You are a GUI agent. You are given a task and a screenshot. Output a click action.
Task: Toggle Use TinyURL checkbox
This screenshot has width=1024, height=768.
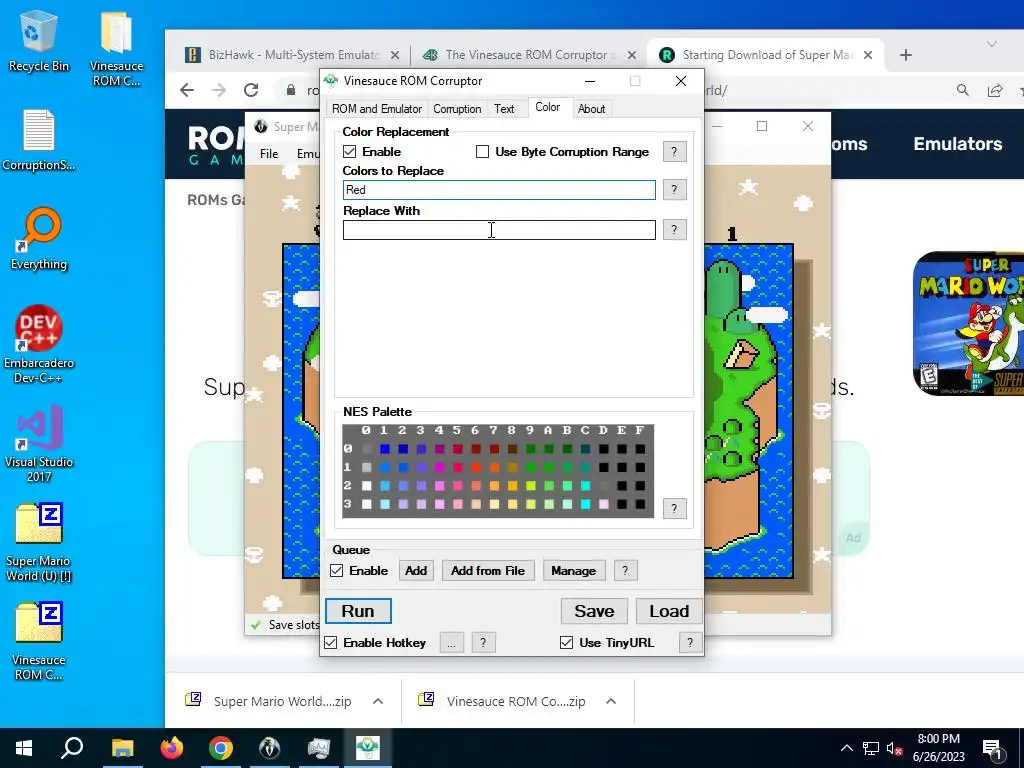click(x=566, y=643)
